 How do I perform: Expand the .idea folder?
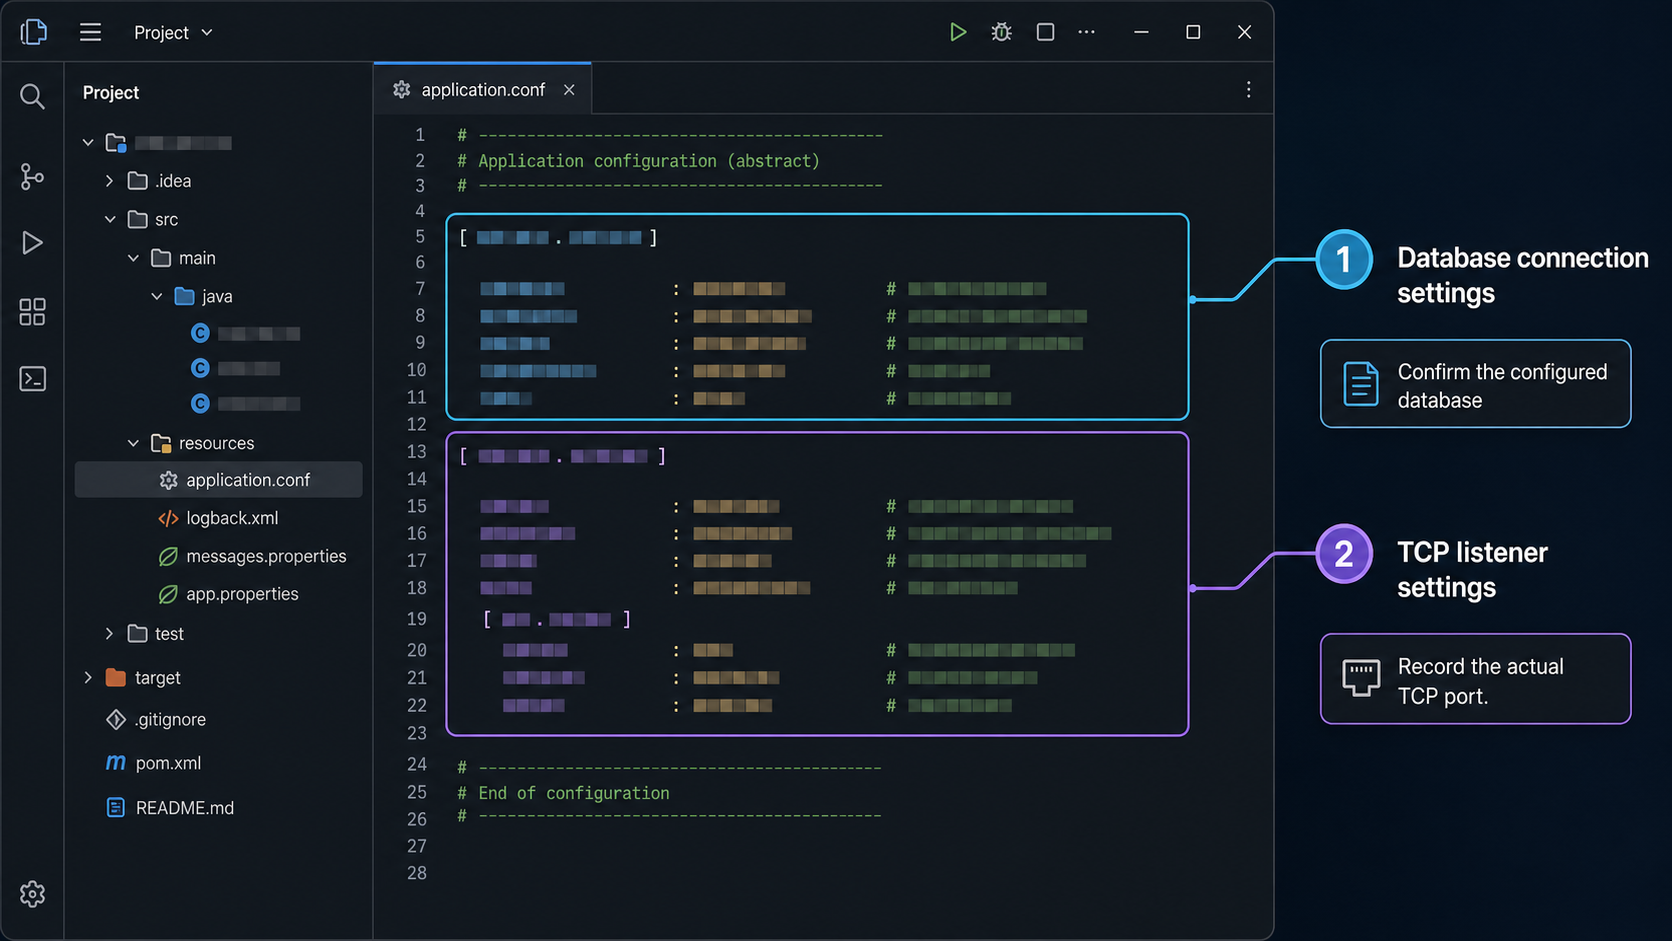click(x=109, y=181)
